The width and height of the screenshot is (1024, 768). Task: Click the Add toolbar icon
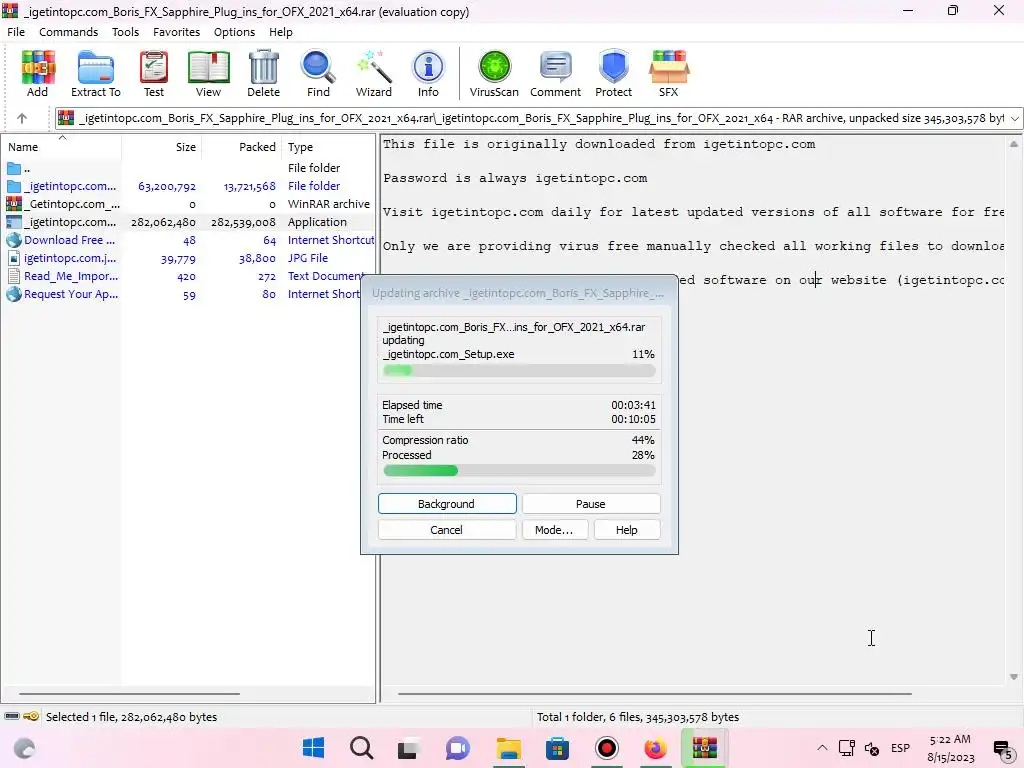(38, 74)
